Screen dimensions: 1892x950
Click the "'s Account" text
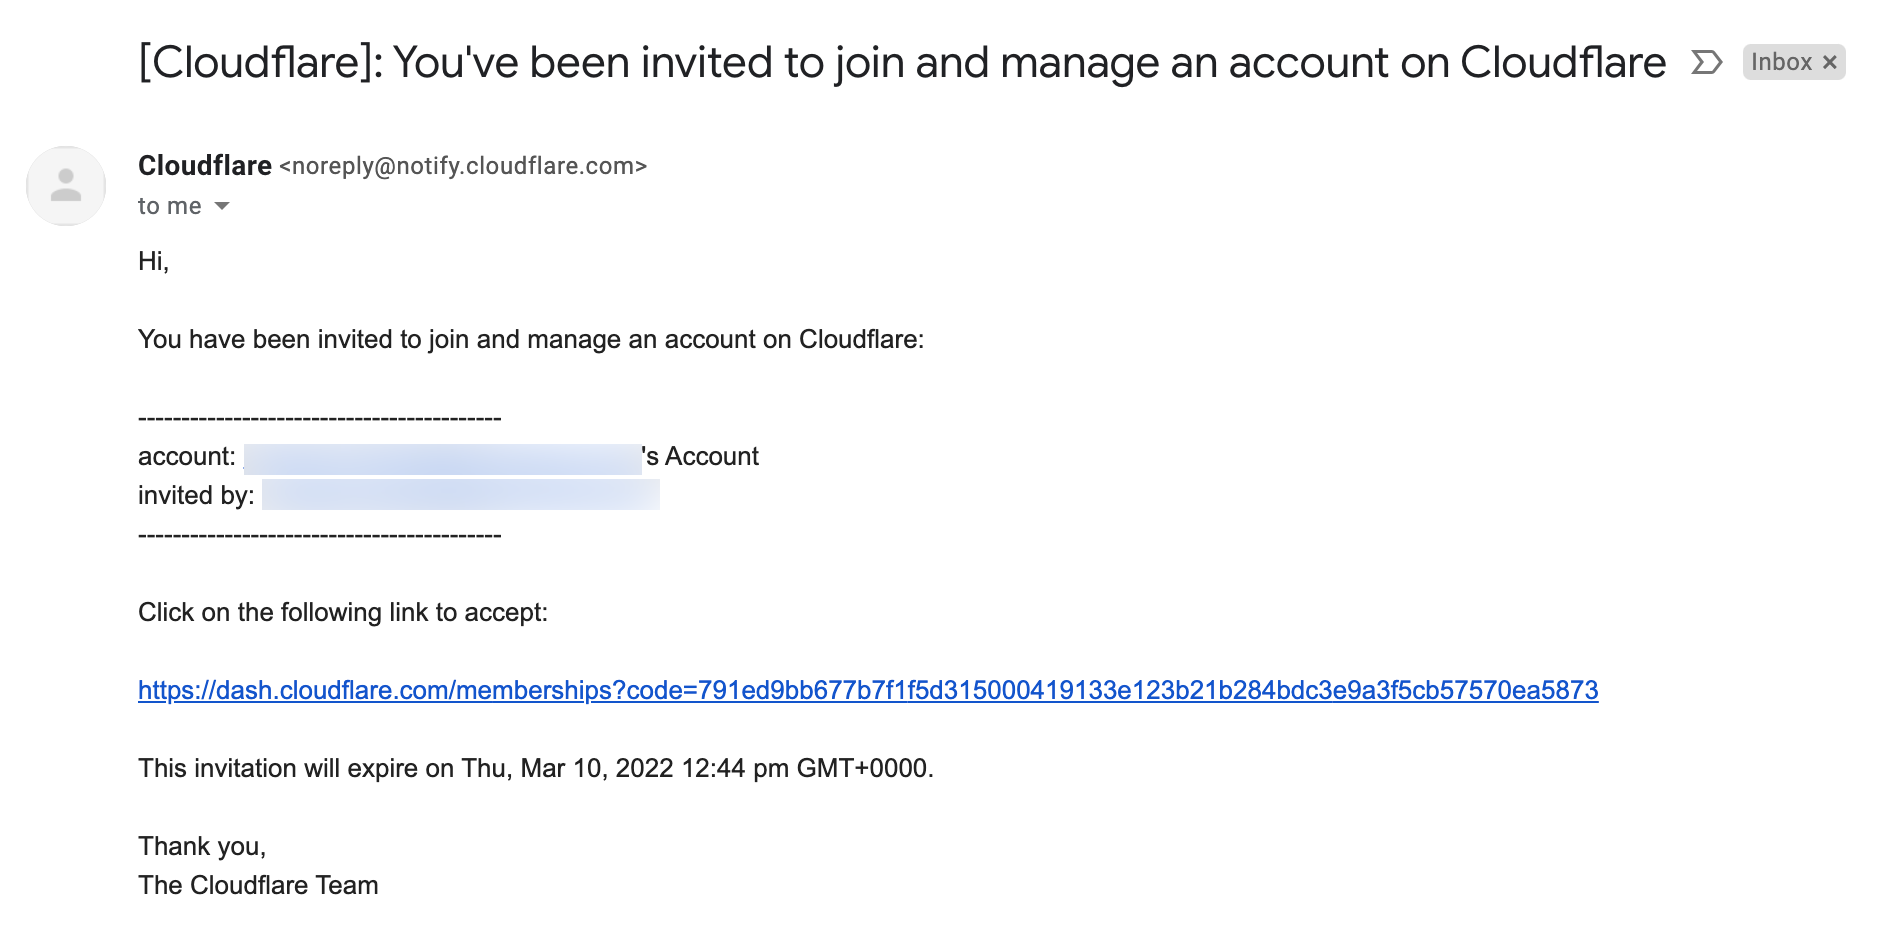(702, 457)
